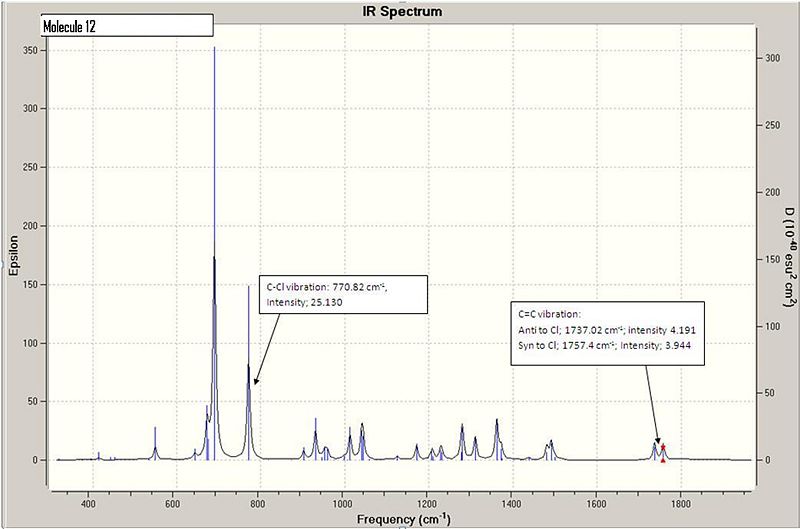Click the Frequency (cm-1) axis label
This screenshot has height=529, width=800.
pos(404,519)
